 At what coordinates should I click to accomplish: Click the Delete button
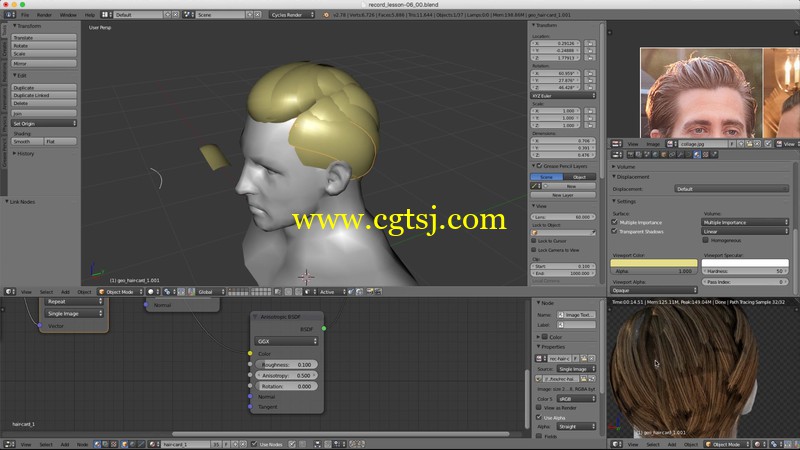pos(44,103)
